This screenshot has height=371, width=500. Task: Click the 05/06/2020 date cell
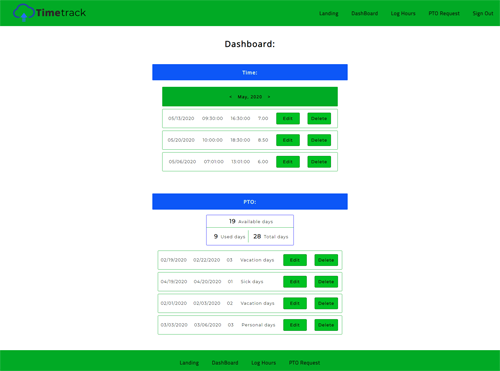tap(182, 162)
